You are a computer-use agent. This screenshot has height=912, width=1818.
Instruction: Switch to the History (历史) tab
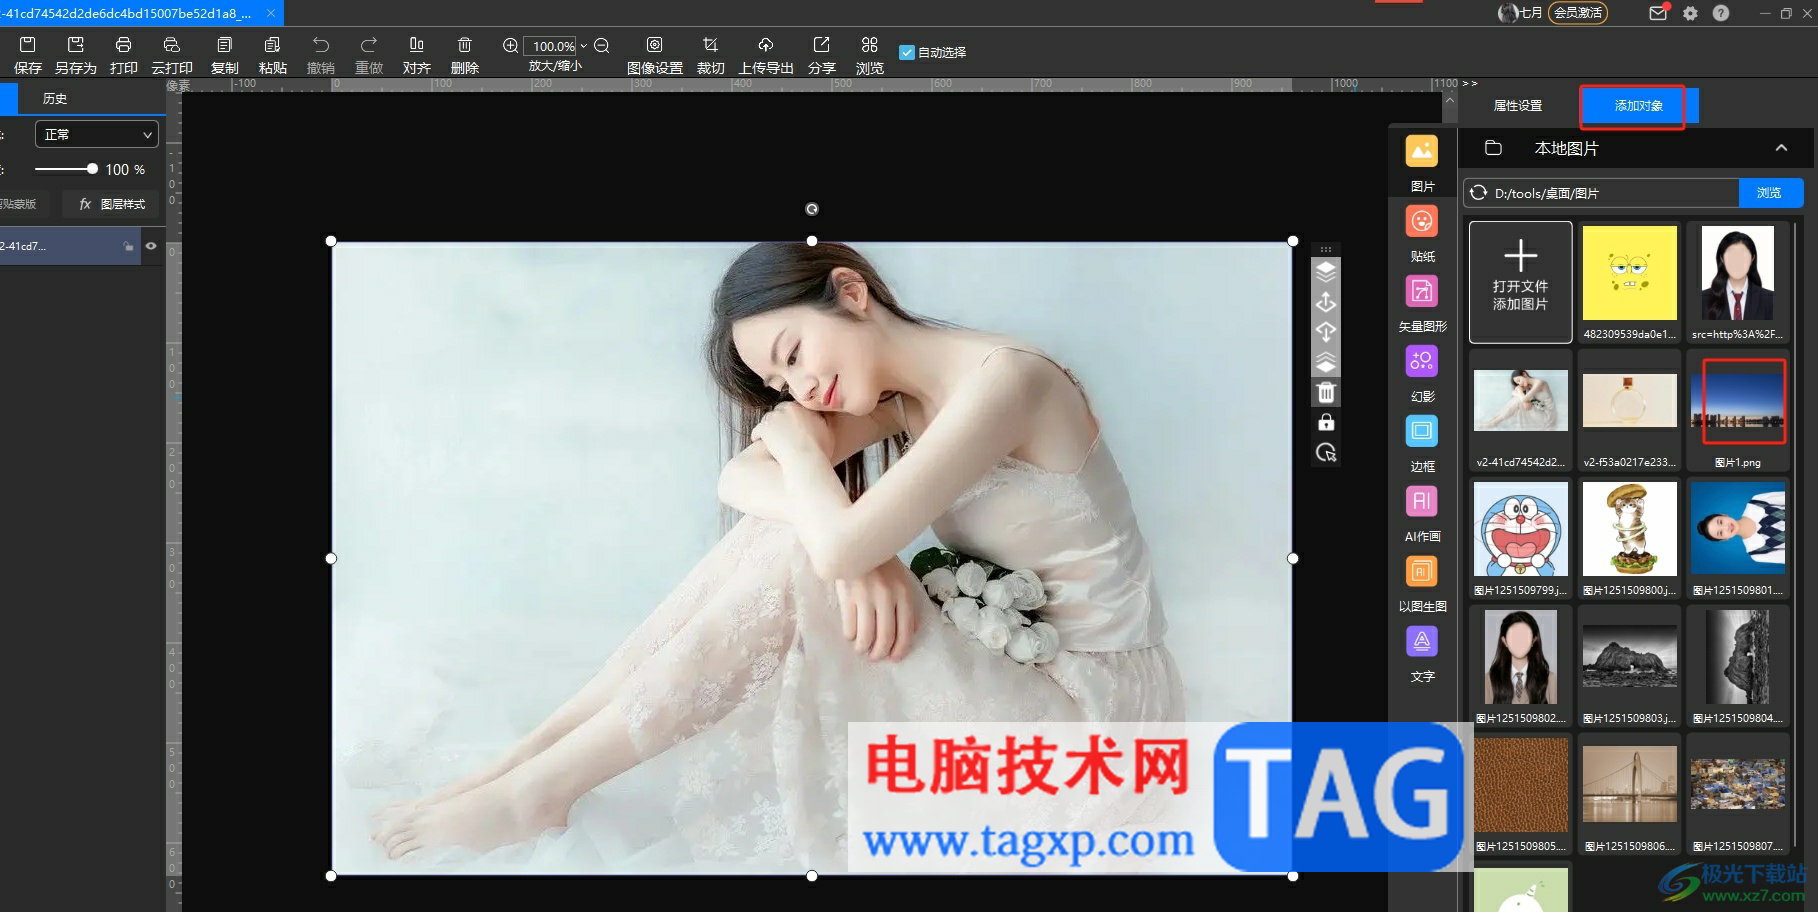[x=55, y=99]
